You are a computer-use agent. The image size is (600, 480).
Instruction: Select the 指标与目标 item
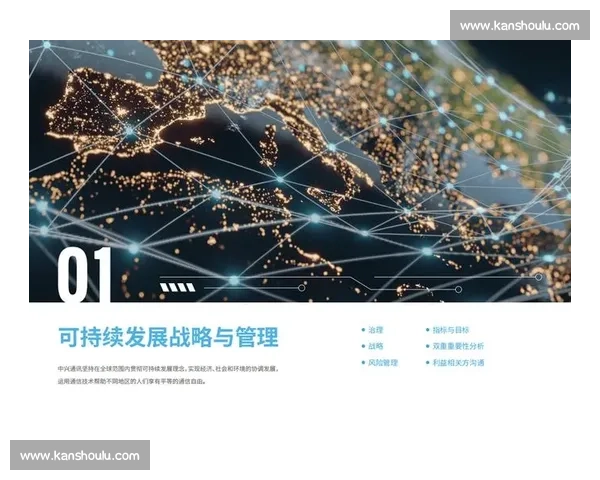(451, 330)
